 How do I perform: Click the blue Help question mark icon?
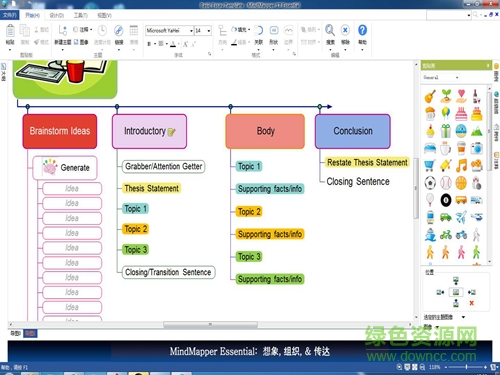point(362,30)
